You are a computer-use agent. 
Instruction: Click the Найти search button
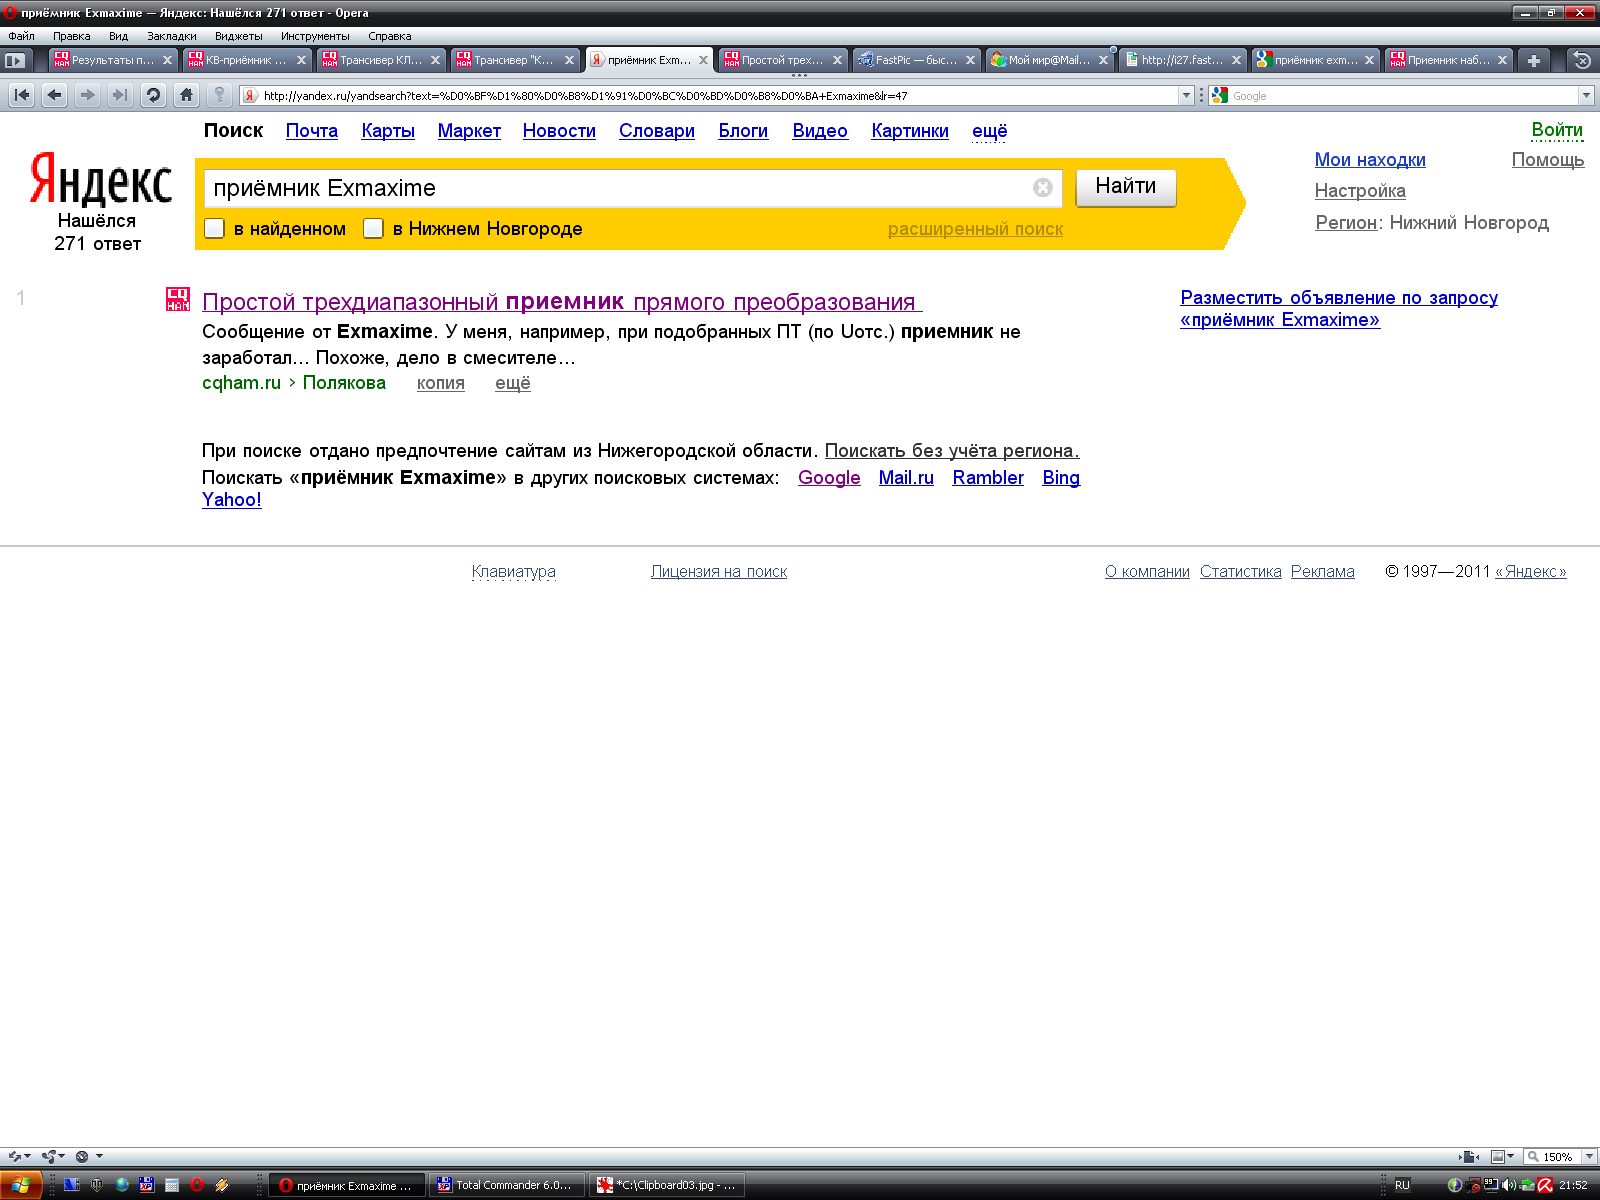(1126, 187)
